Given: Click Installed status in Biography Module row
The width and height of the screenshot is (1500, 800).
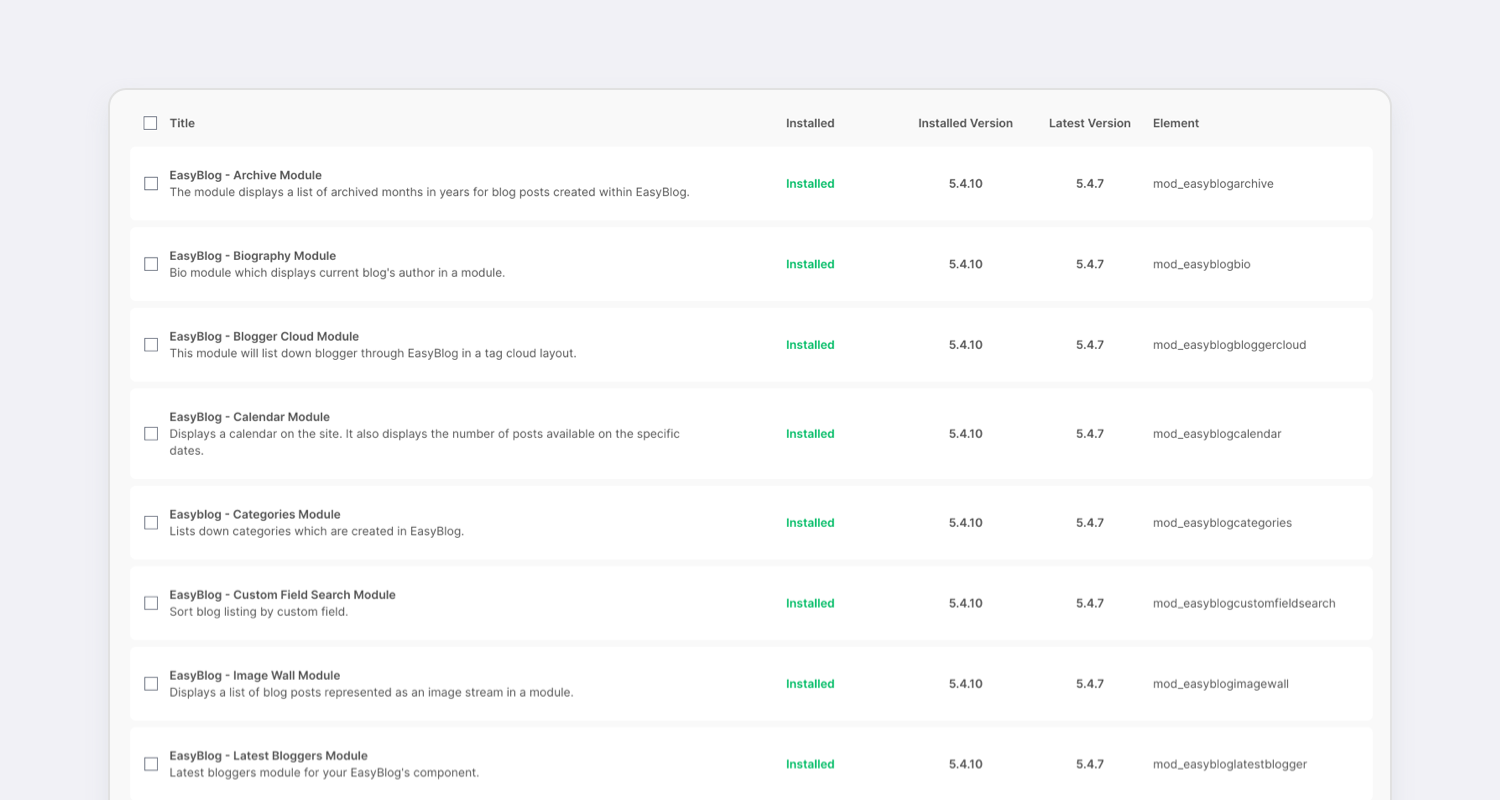Looking at the screenshot, I should click(x=810, y=264).
